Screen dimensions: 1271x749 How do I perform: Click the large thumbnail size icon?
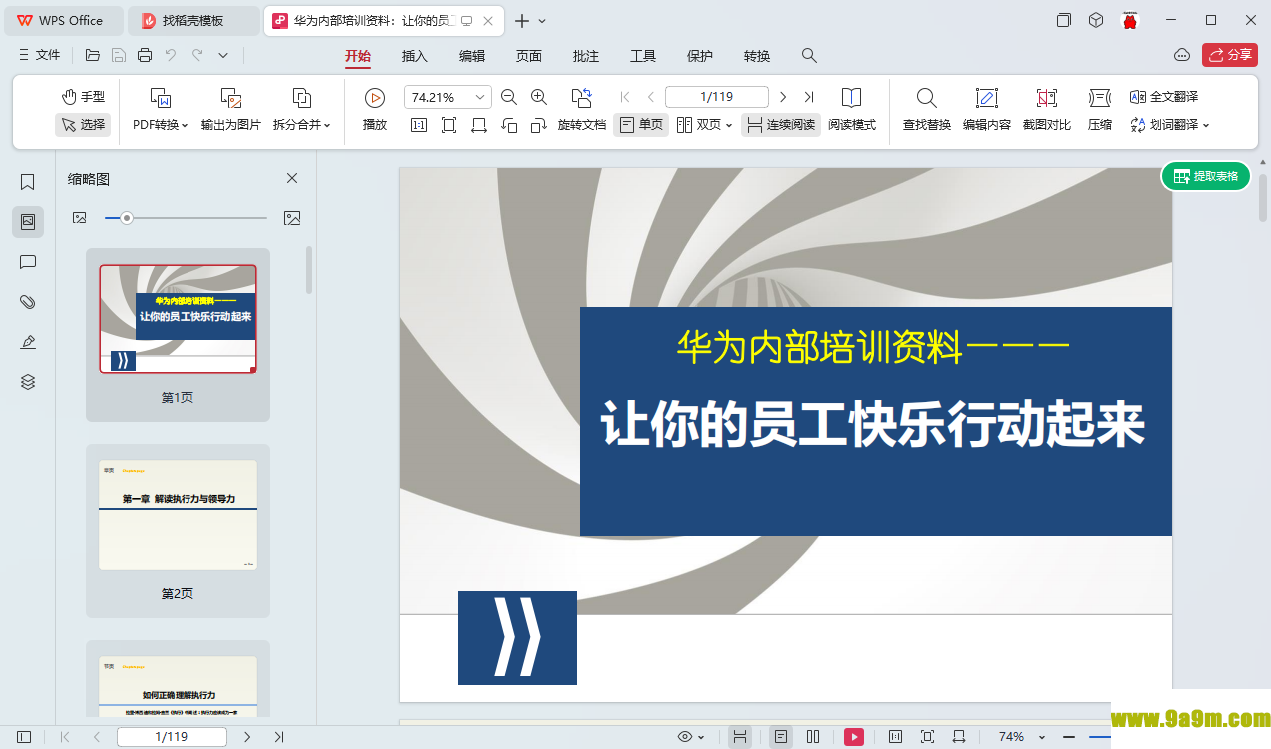(292, 217)
